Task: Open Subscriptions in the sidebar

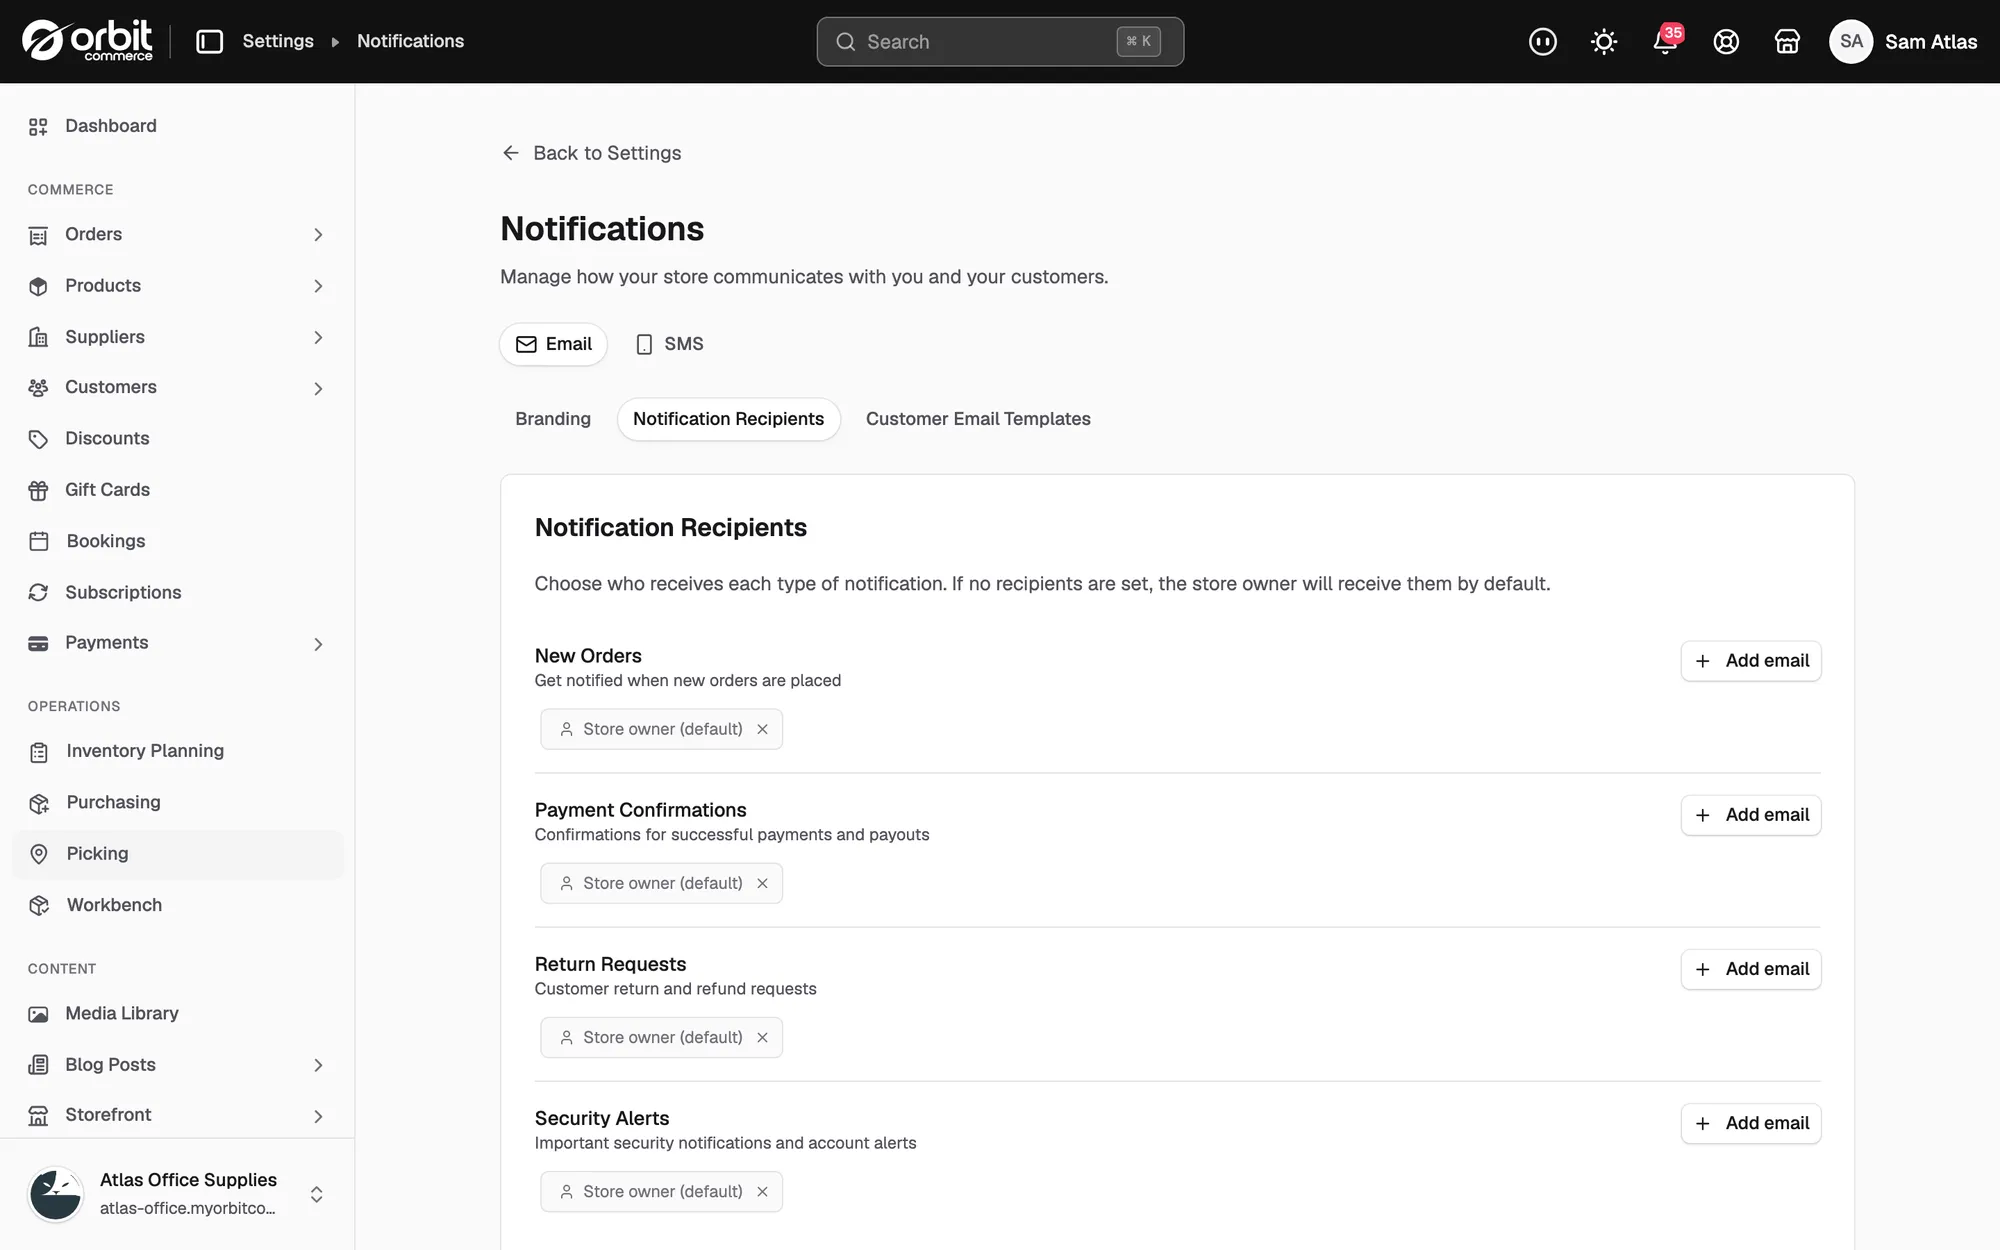Action: tap(177, 593)
